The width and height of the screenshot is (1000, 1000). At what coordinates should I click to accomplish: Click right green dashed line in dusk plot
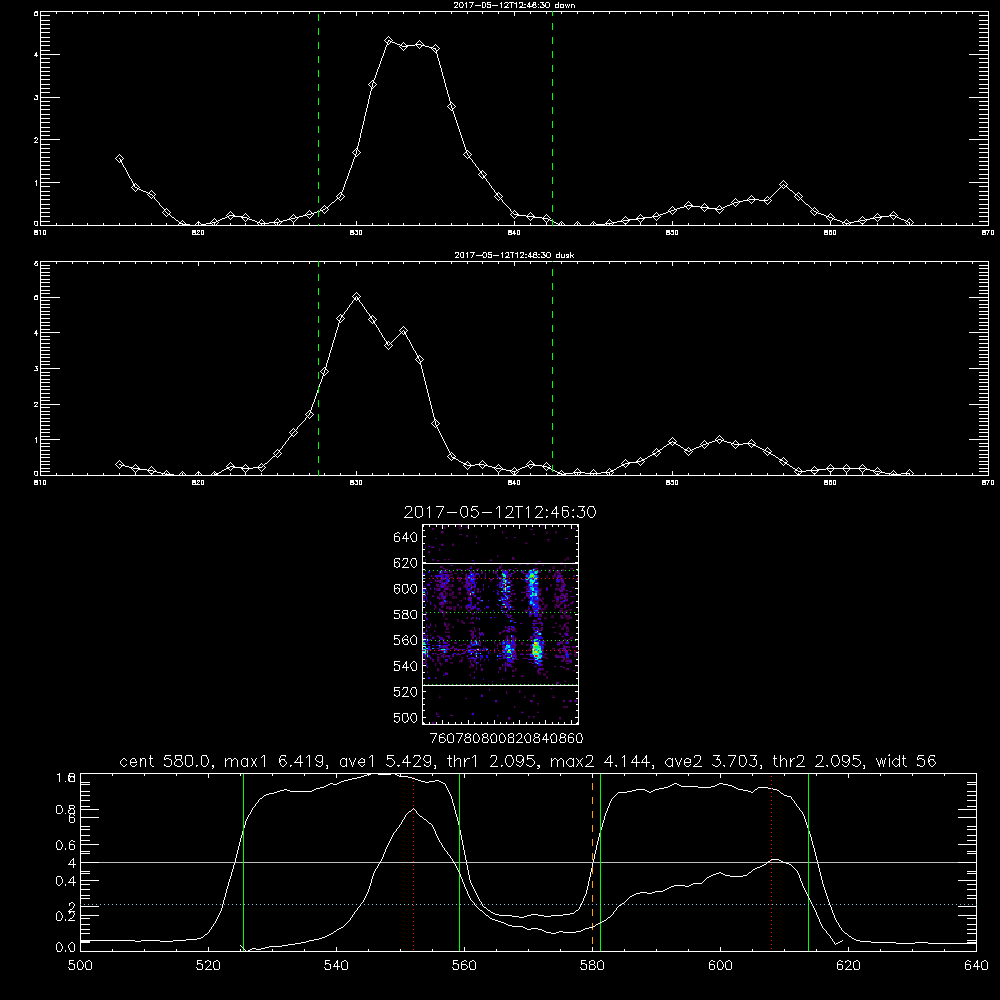pos(552,368)
